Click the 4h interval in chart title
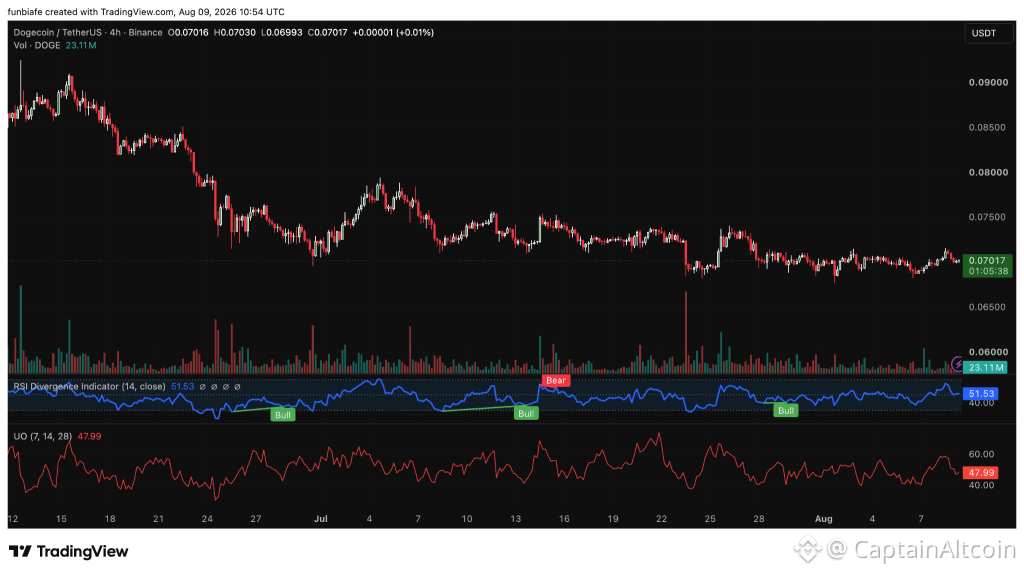The width and height of the screenshot is (1024, 574). 115,33
